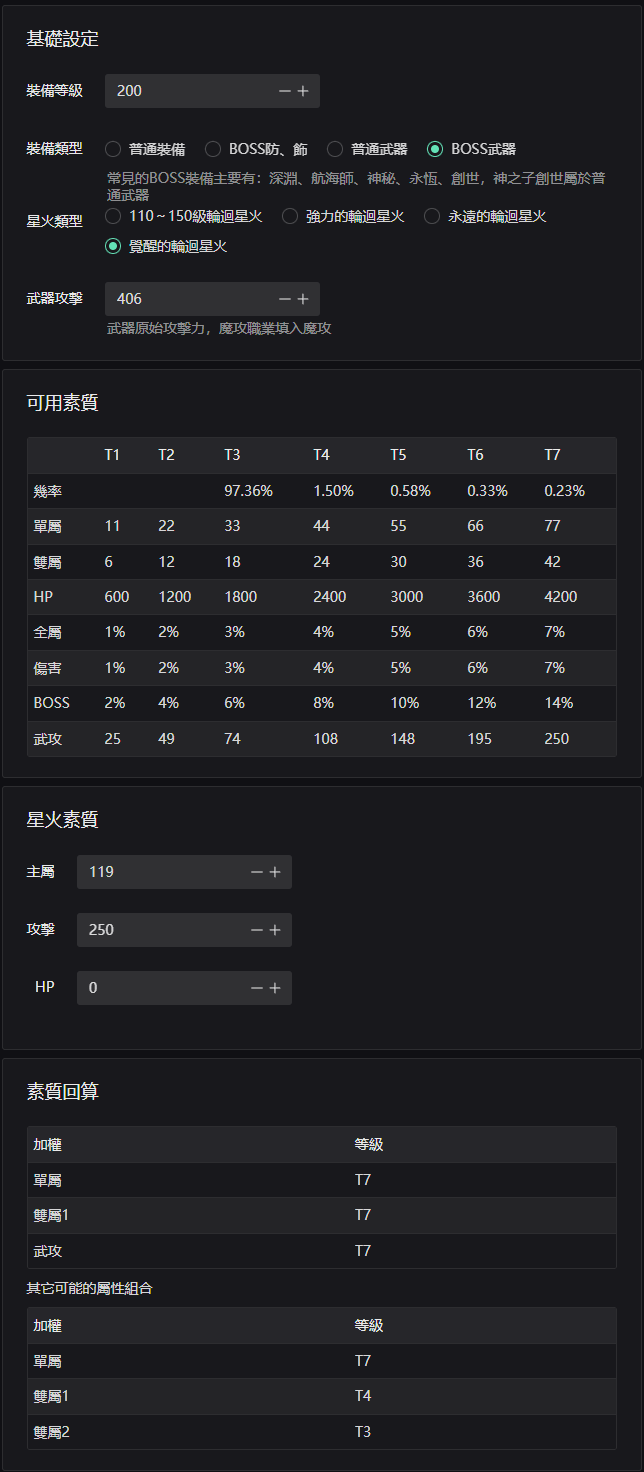Image resolution: width=644 pixels, height=1472 pixels.
Task: Click the HP field showing 0
Action: click(x=160, y=987)
